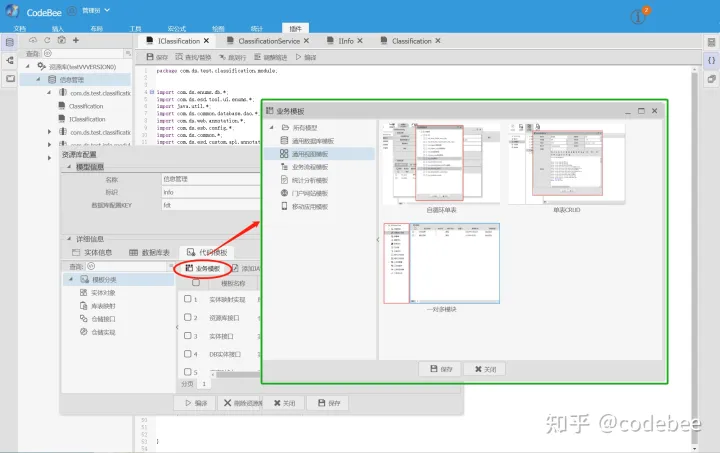This screenshot has width=720, height=453.
Task: Switch to the ClassificationService editor tab
Action: (269, 41)
